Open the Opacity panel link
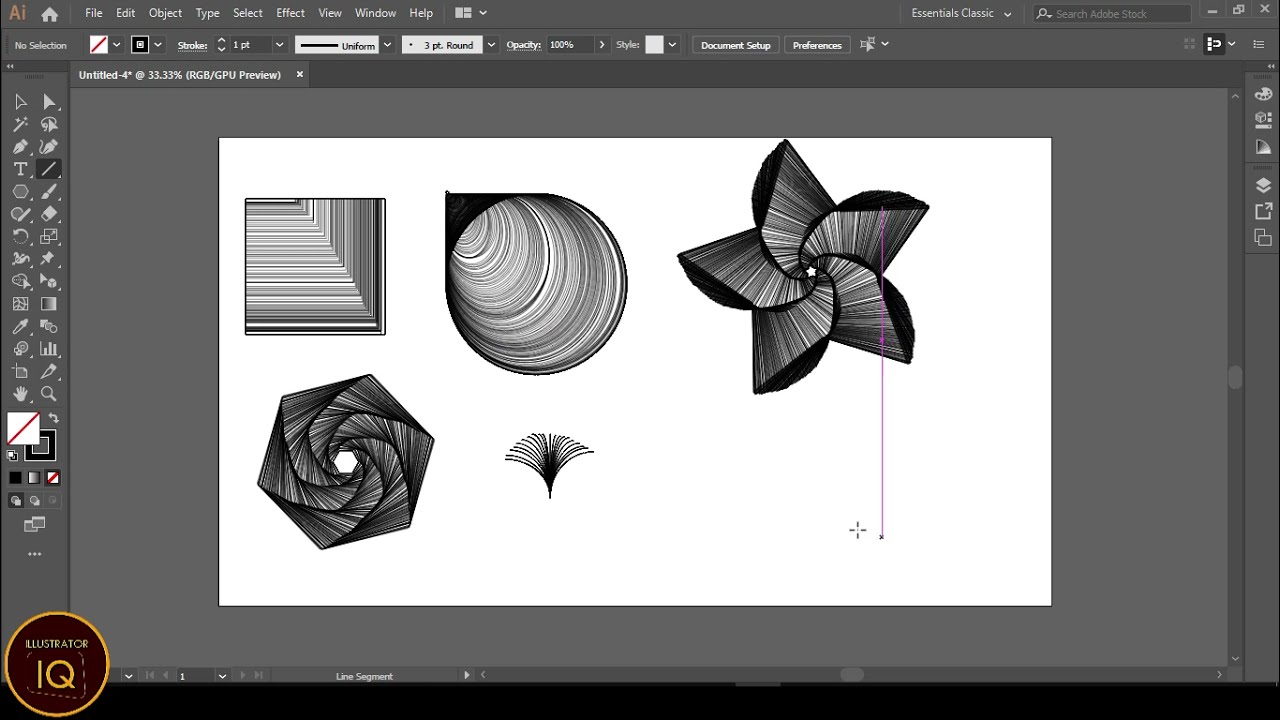 [524, 45]
